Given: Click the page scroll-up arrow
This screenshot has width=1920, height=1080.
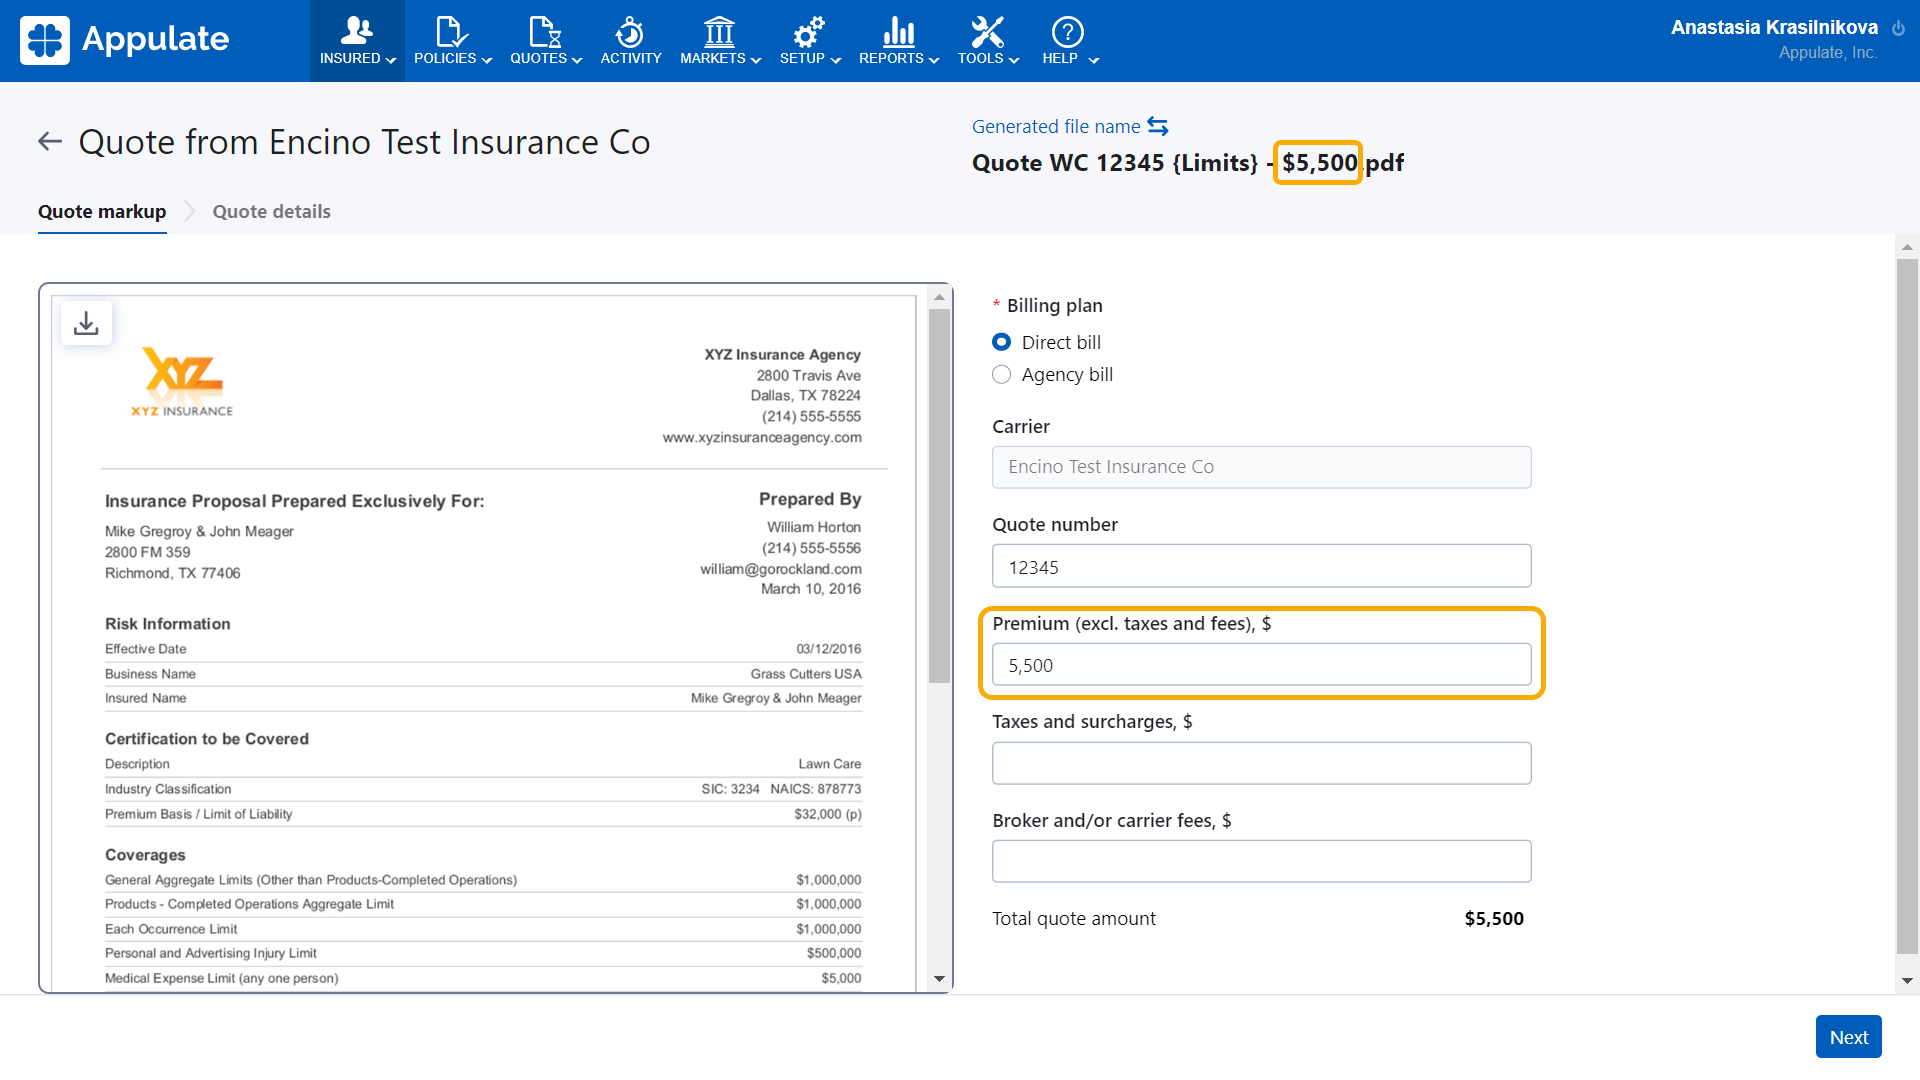Looking at the screenshot, I should point(1907,246).
